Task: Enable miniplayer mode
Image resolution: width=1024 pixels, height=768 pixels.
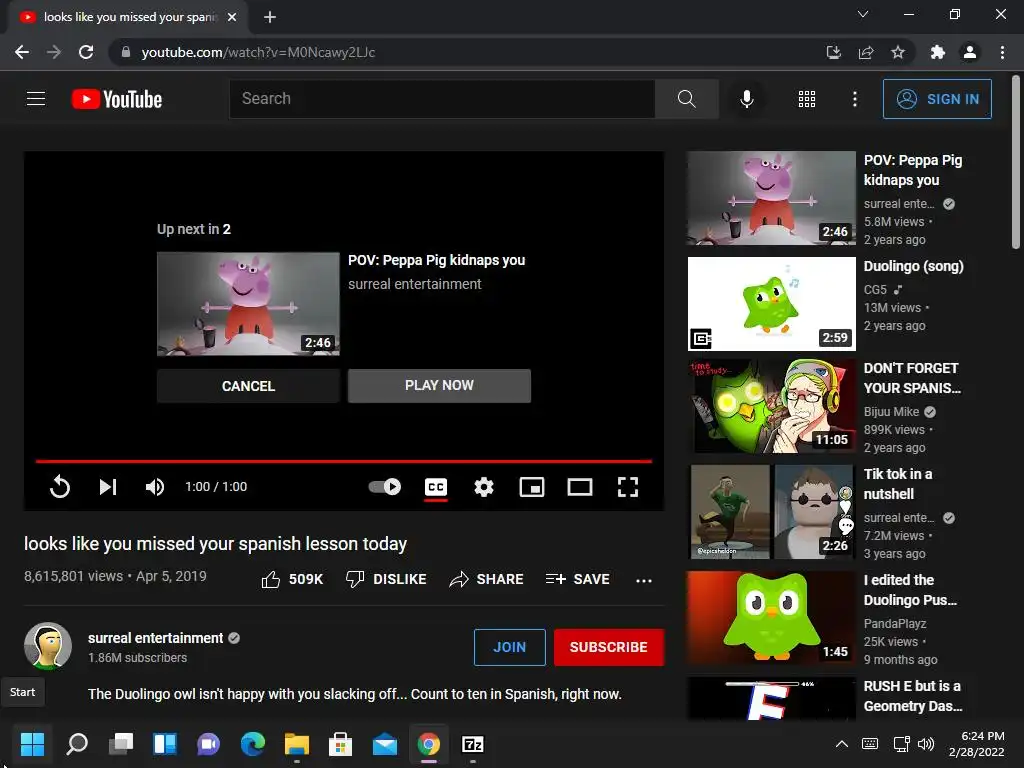Action: 532,487
